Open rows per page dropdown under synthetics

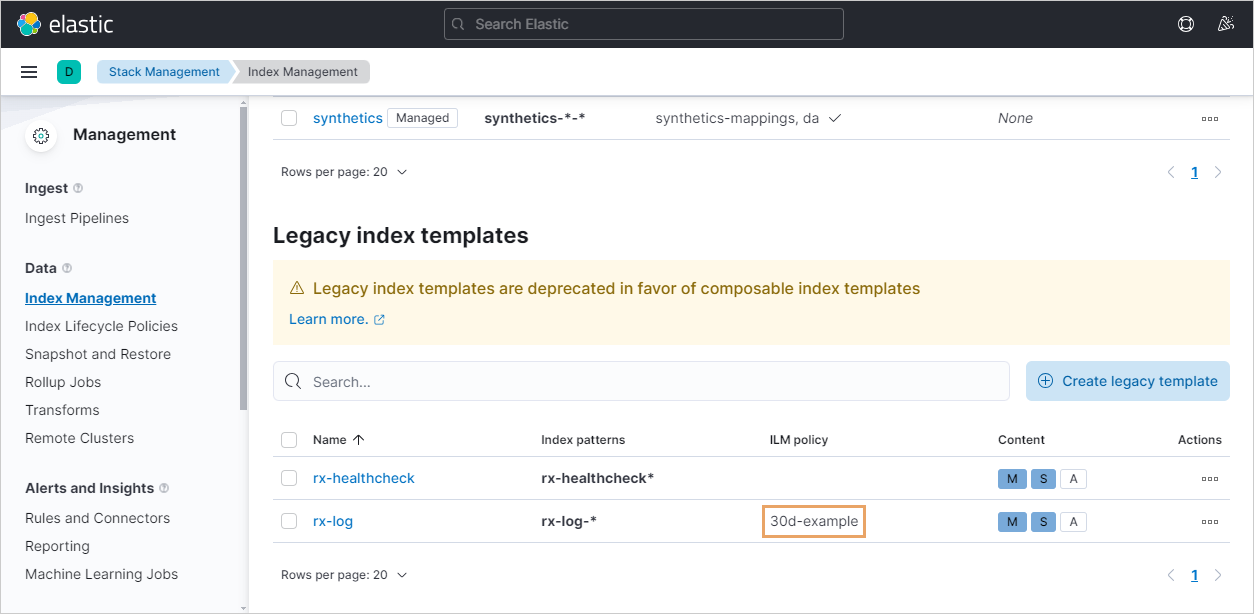click(x=344, y=172)
